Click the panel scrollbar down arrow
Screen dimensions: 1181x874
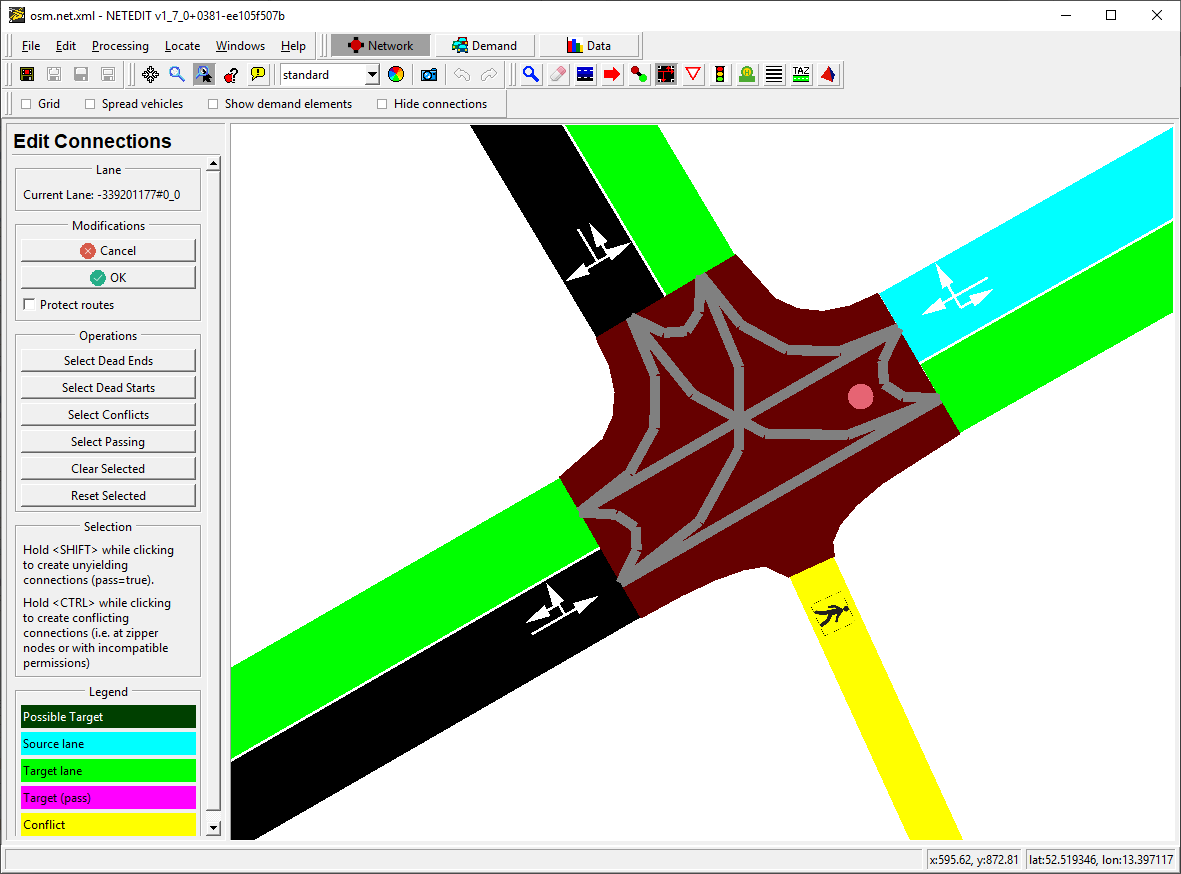pyautogui.click(x=213, y=827)
